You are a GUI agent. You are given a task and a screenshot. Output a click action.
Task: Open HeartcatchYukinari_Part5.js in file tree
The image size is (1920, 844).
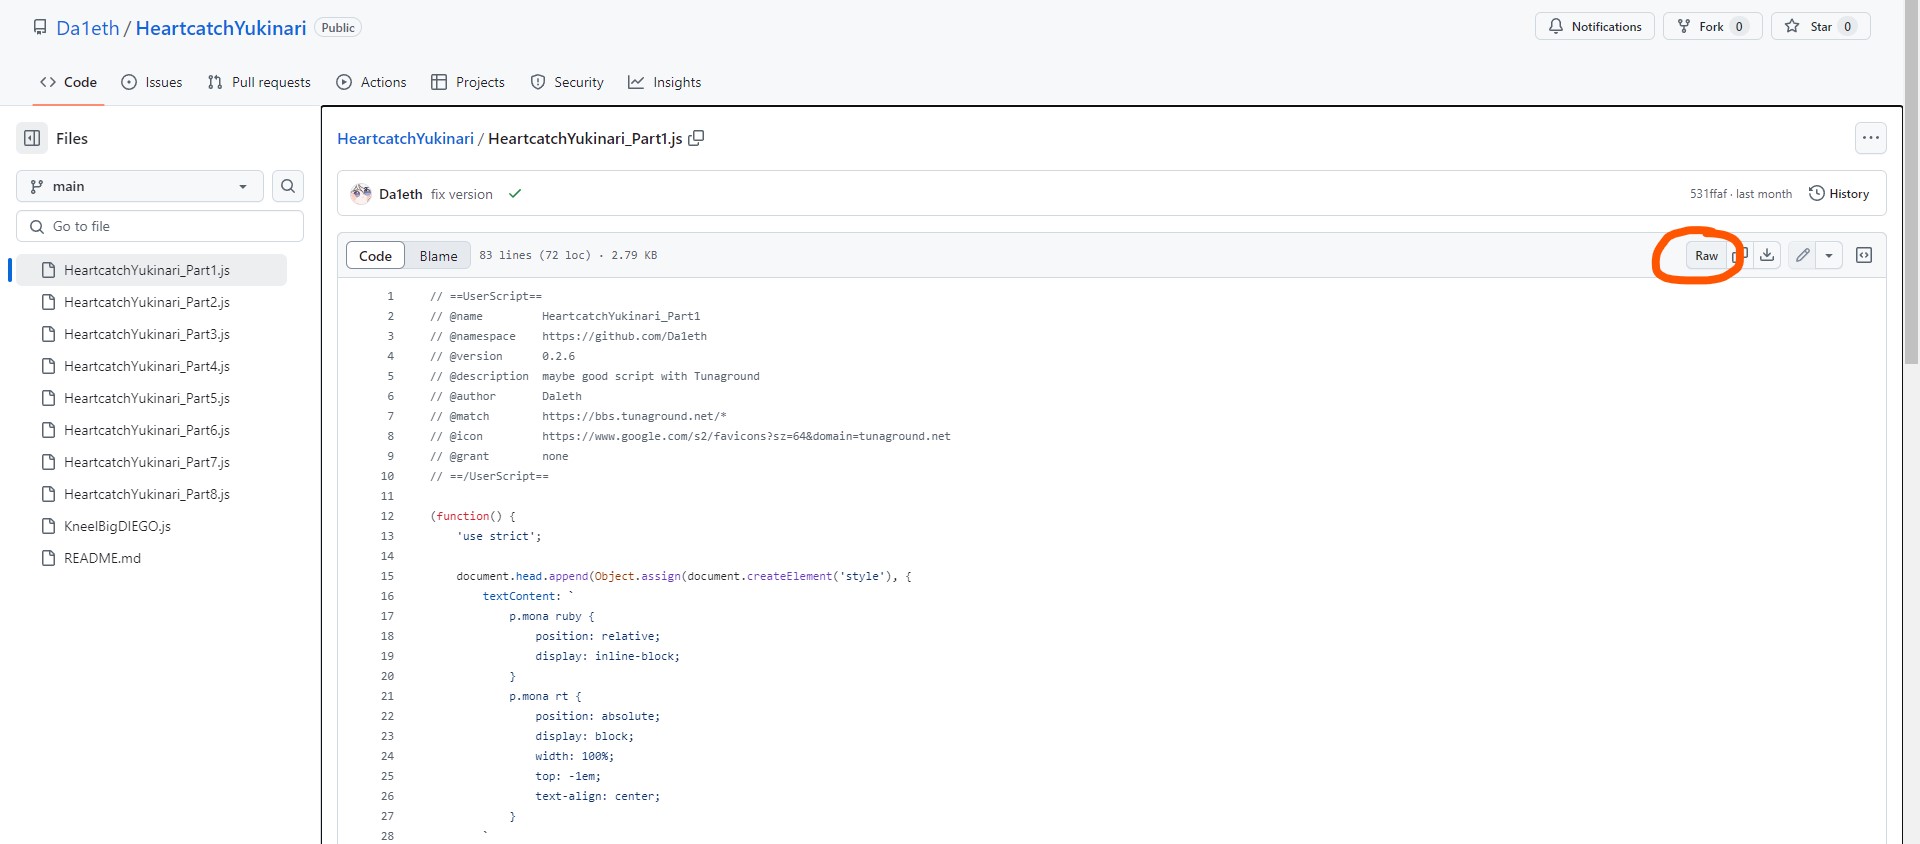tap(146, 398)
